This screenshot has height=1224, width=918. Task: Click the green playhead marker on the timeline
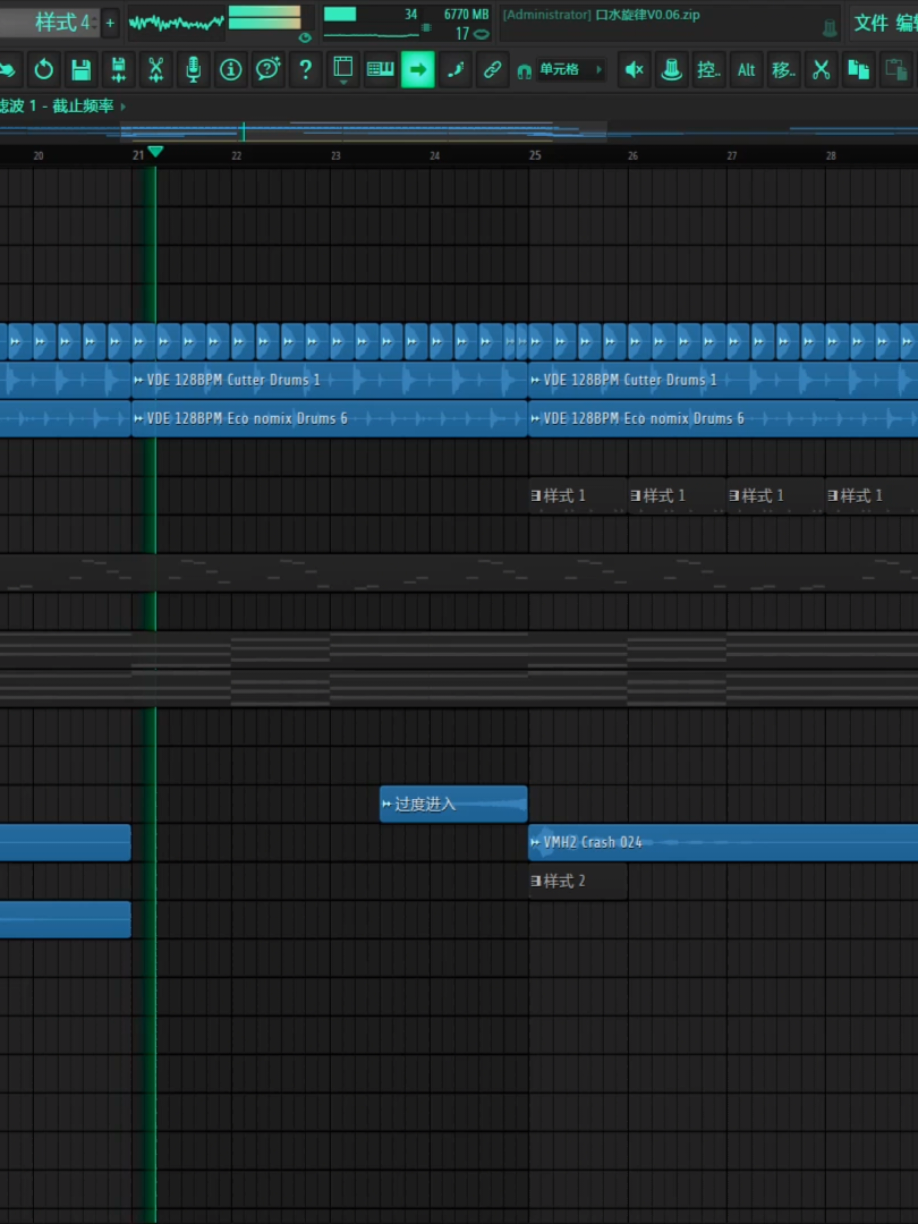tap(155, 152)
